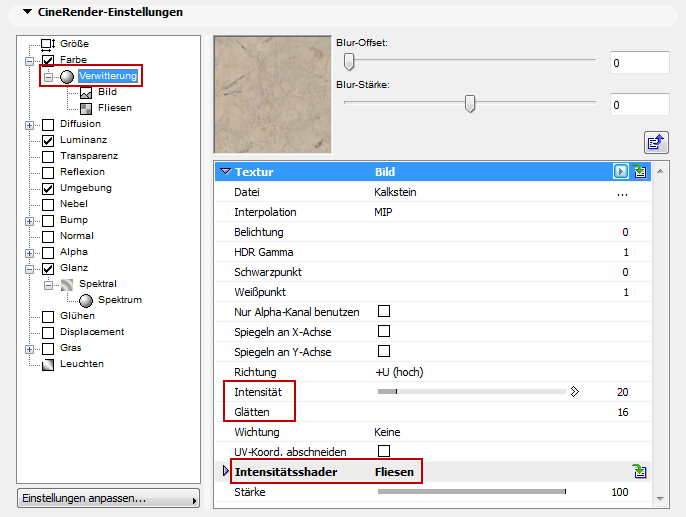The width and height of the screenshot is (686, 517).
Task: Expand the Intensitätsshader section triangle
Action: pos(226,471)
